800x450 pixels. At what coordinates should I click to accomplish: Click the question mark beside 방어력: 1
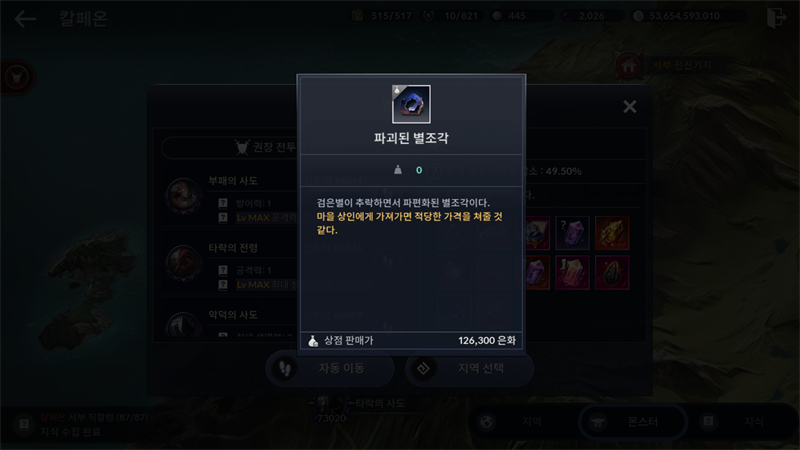pos(223,203)
